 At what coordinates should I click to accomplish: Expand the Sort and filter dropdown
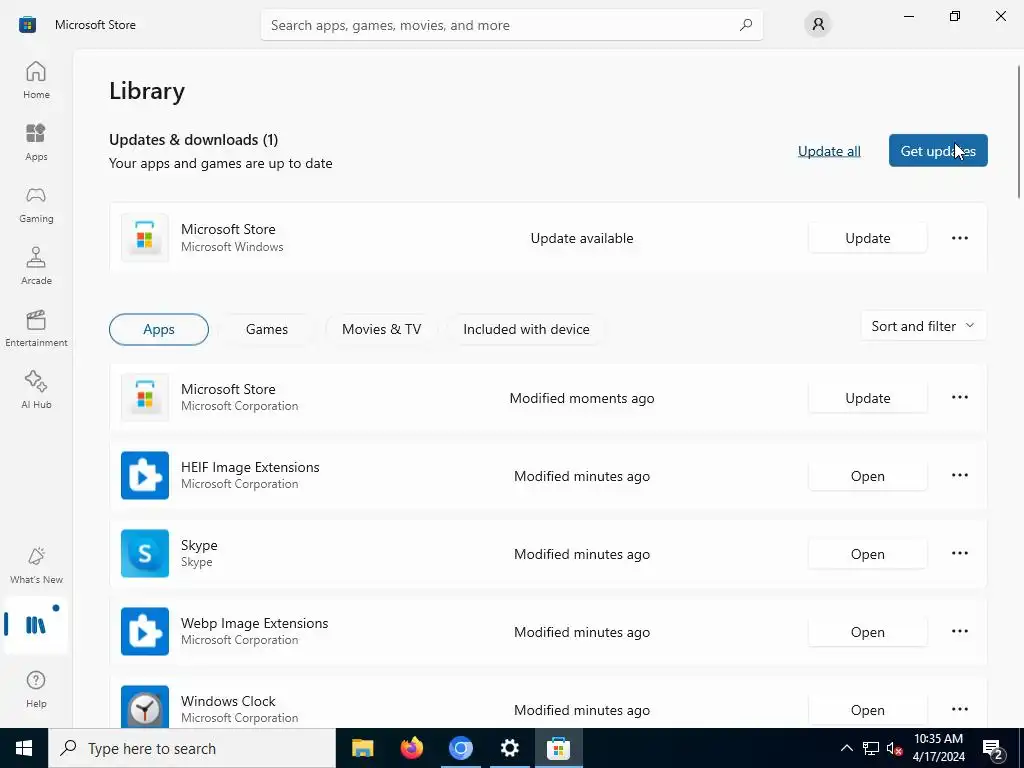(x=923, y=326)
